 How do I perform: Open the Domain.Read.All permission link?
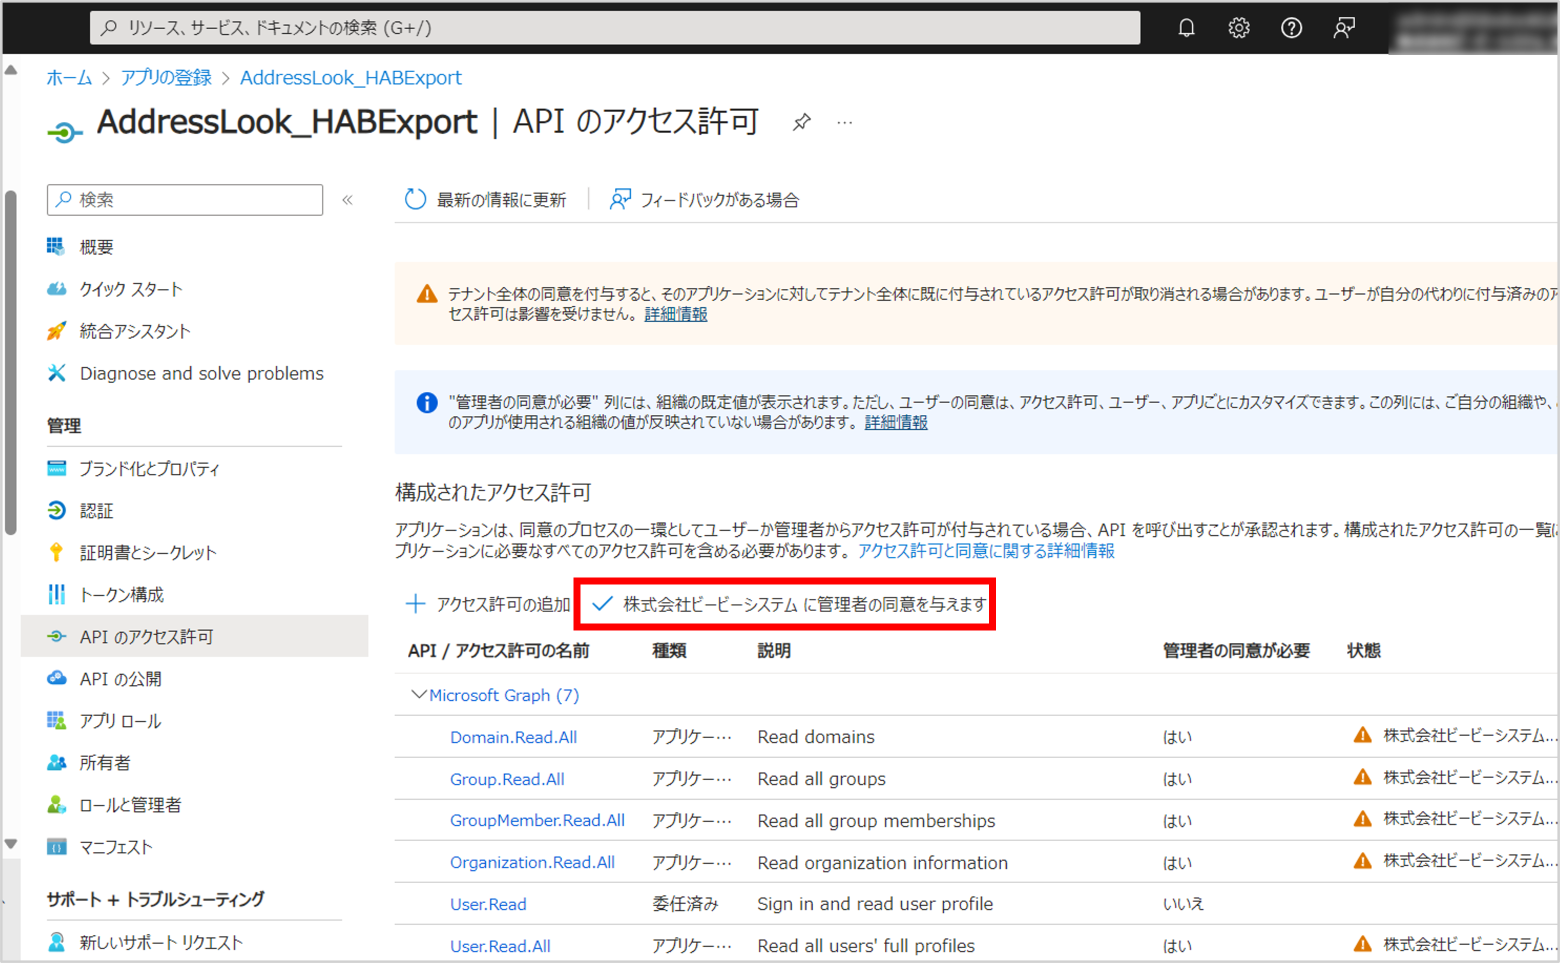point(513,737)
